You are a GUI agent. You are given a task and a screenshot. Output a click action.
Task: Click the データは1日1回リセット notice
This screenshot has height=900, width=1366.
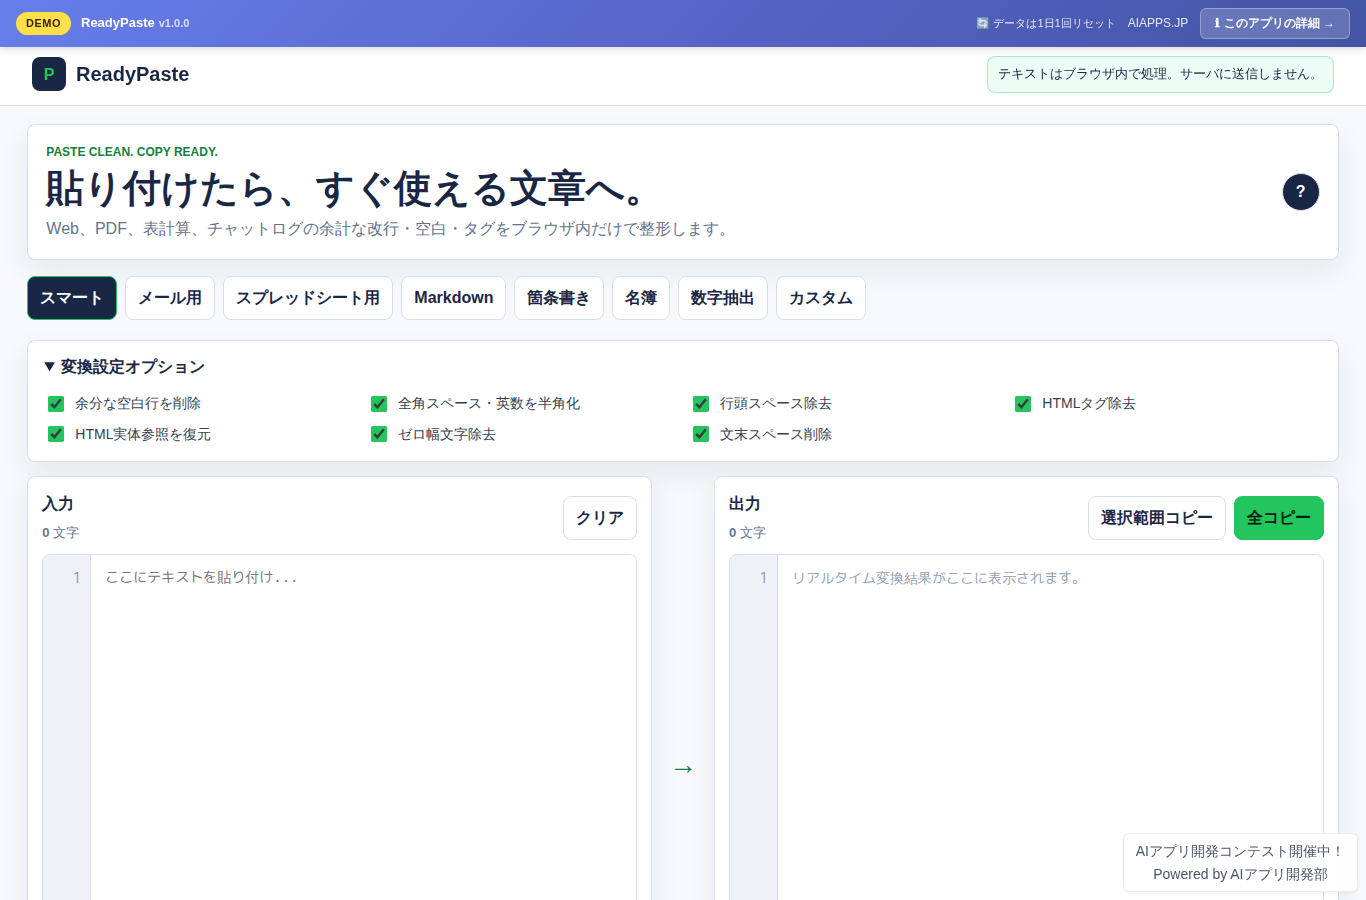point(1046,23)
